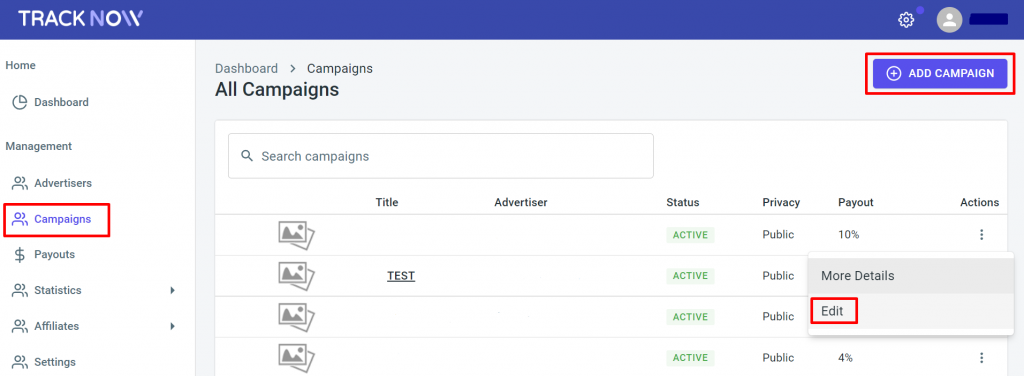Click the ADD CAMPAIGN button

click(940, 74)
